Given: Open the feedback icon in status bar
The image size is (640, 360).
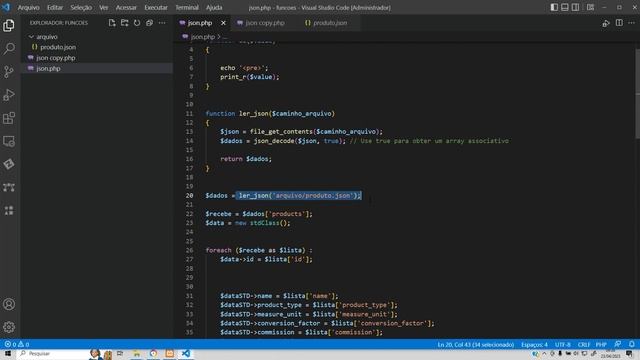Looking at the screenshot, I should (618, 344).
